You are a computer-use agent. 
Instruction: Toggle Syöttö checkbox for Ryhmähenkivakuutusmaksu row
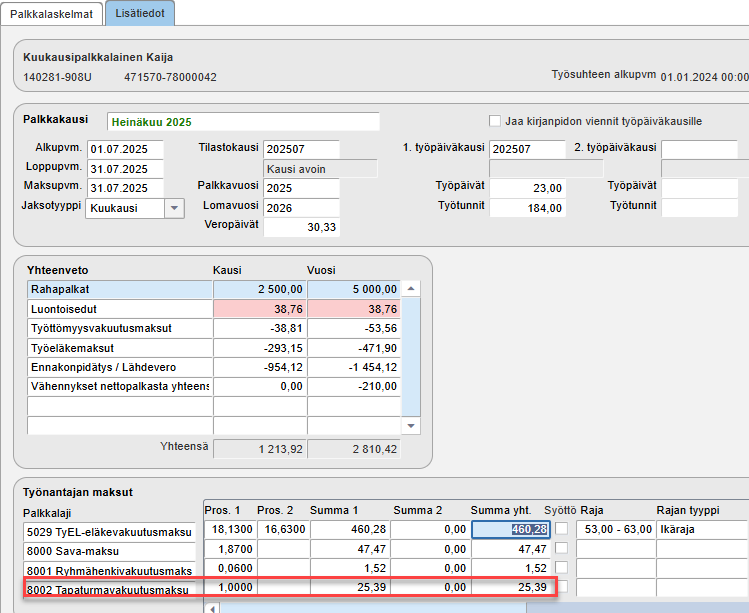point(562,567)
